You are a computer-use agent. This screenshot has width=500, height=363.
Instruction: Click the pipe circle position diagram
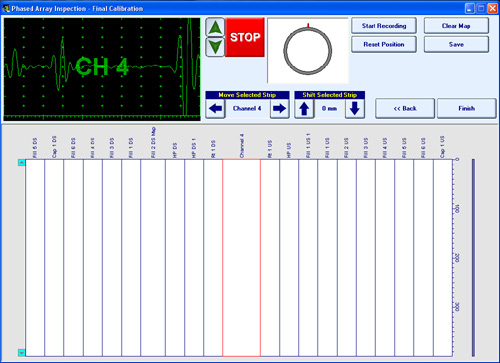308,51
